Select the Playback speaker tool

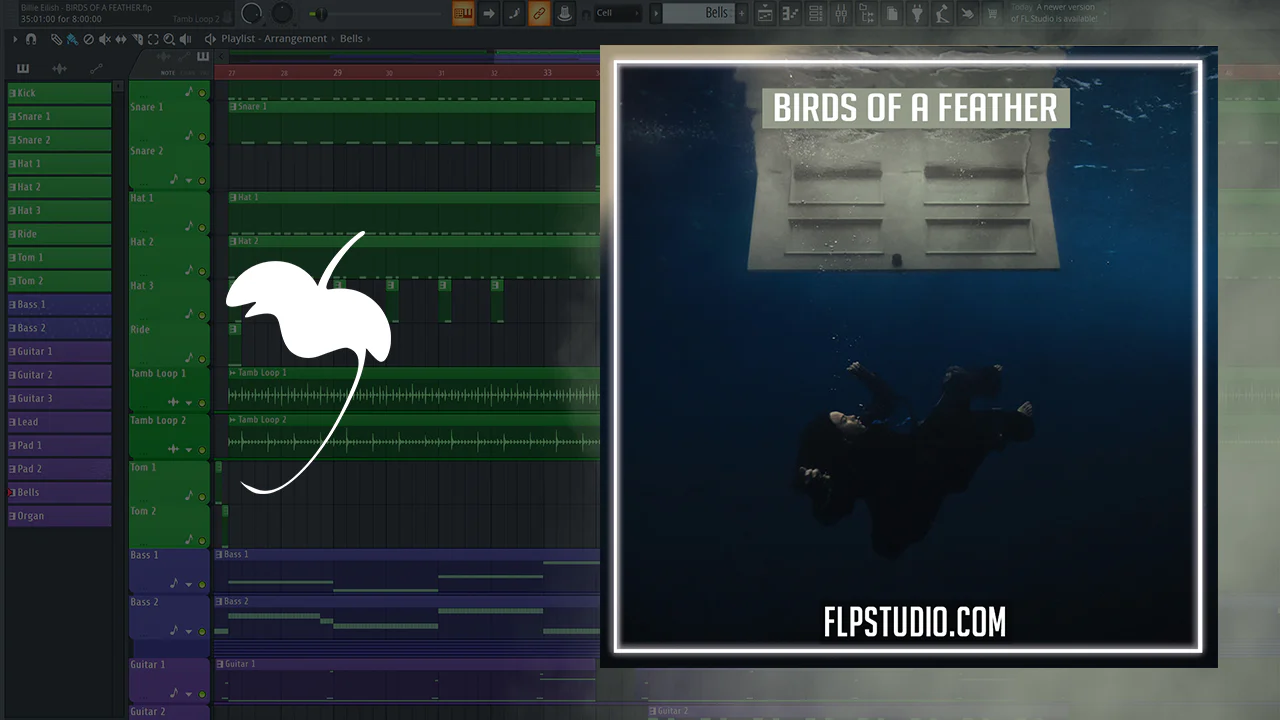185,39
